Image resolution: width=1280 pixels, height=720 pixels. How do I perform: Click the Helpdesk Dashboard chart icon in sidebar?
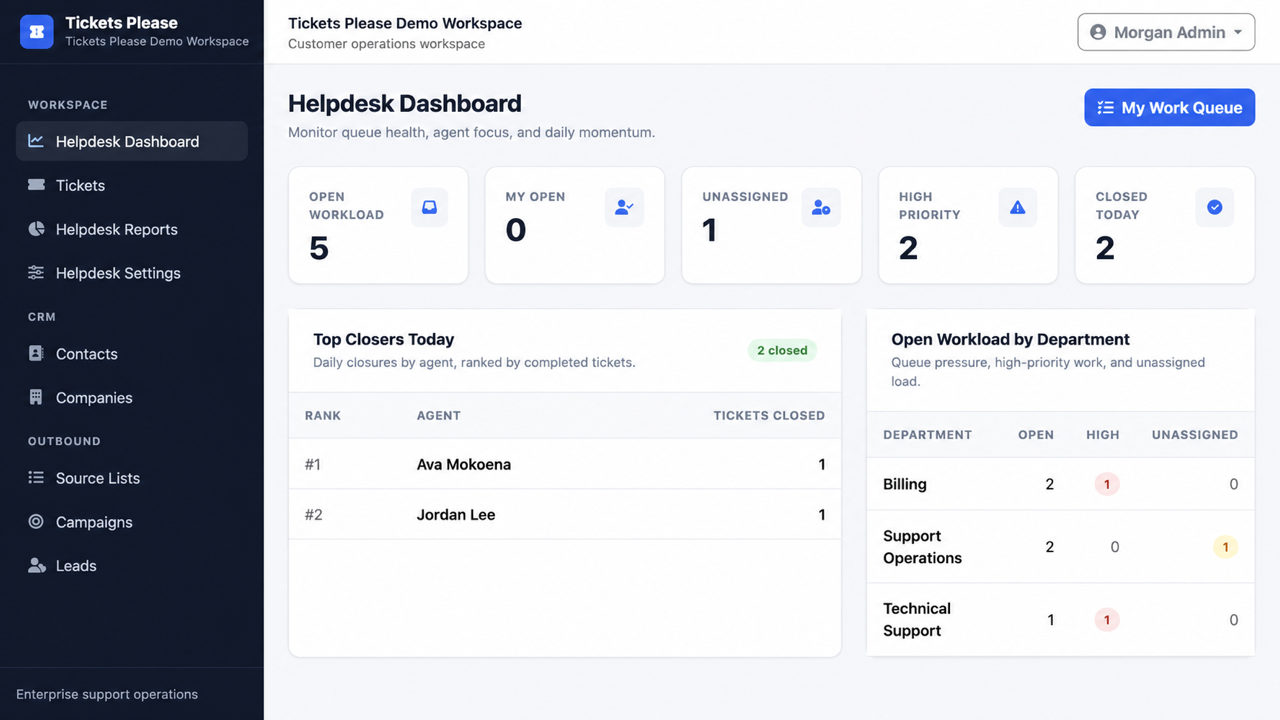pos(36,141)
